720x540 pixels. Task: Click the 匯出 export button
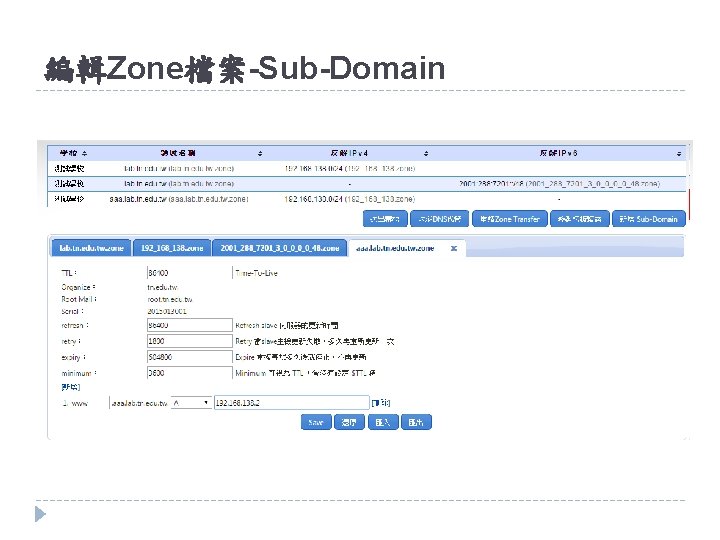pyautogui.click(x=416, y=422)
